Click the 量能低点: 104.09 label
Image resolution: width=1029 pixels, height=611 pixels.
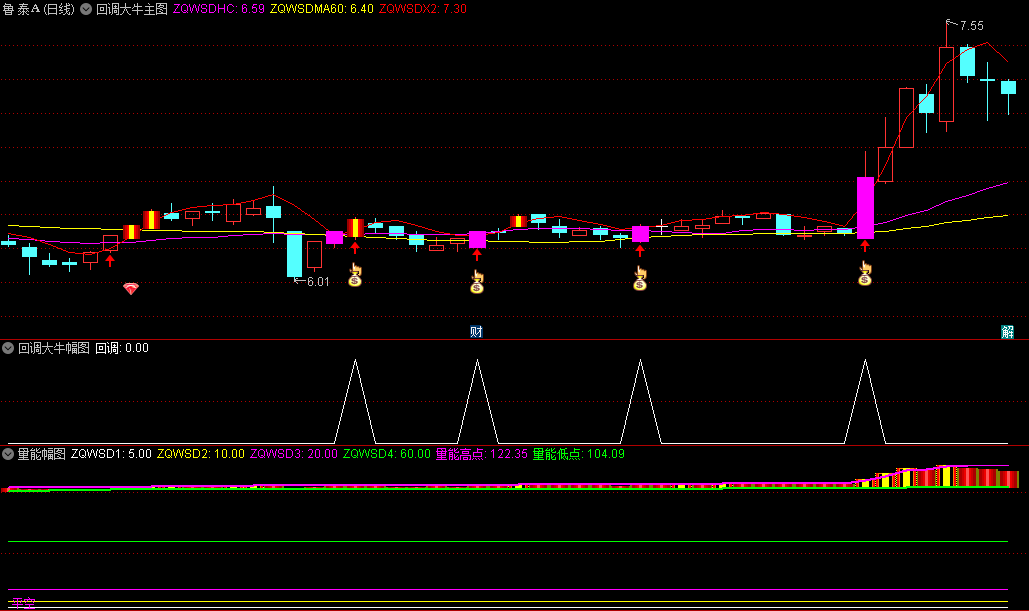click(x=579, y=453)
